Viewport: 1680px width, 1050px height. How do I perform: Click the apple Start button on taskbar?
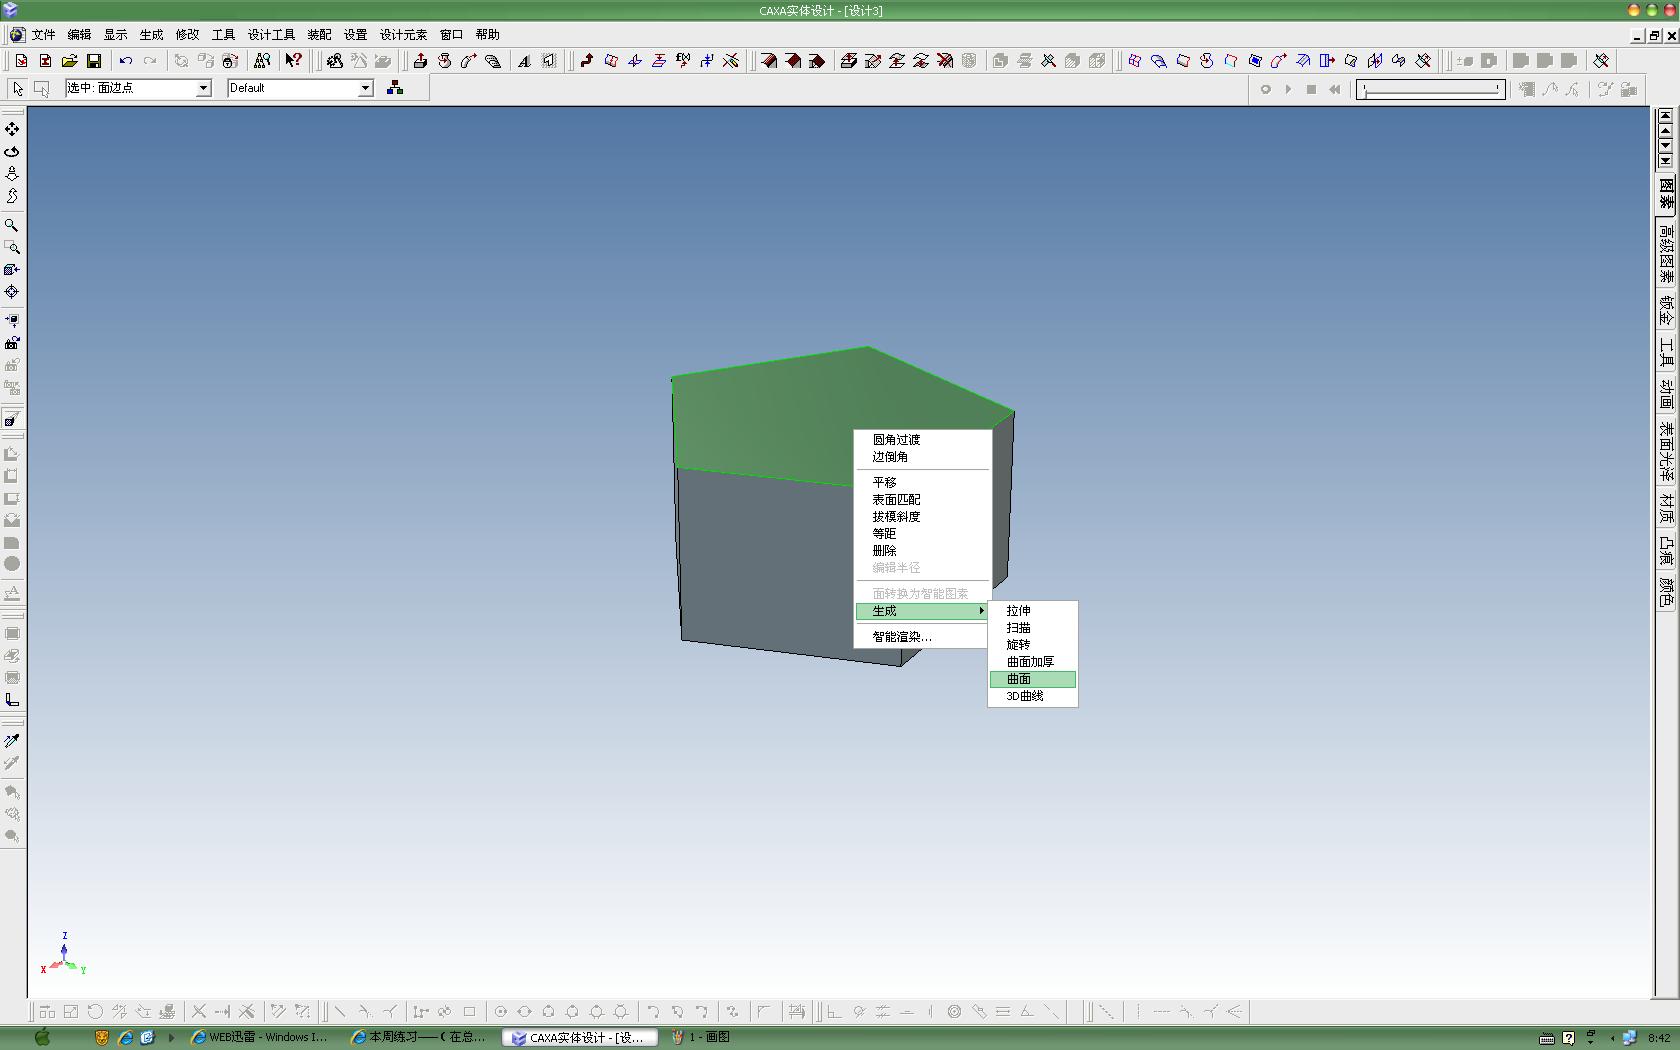(42, 1037)
